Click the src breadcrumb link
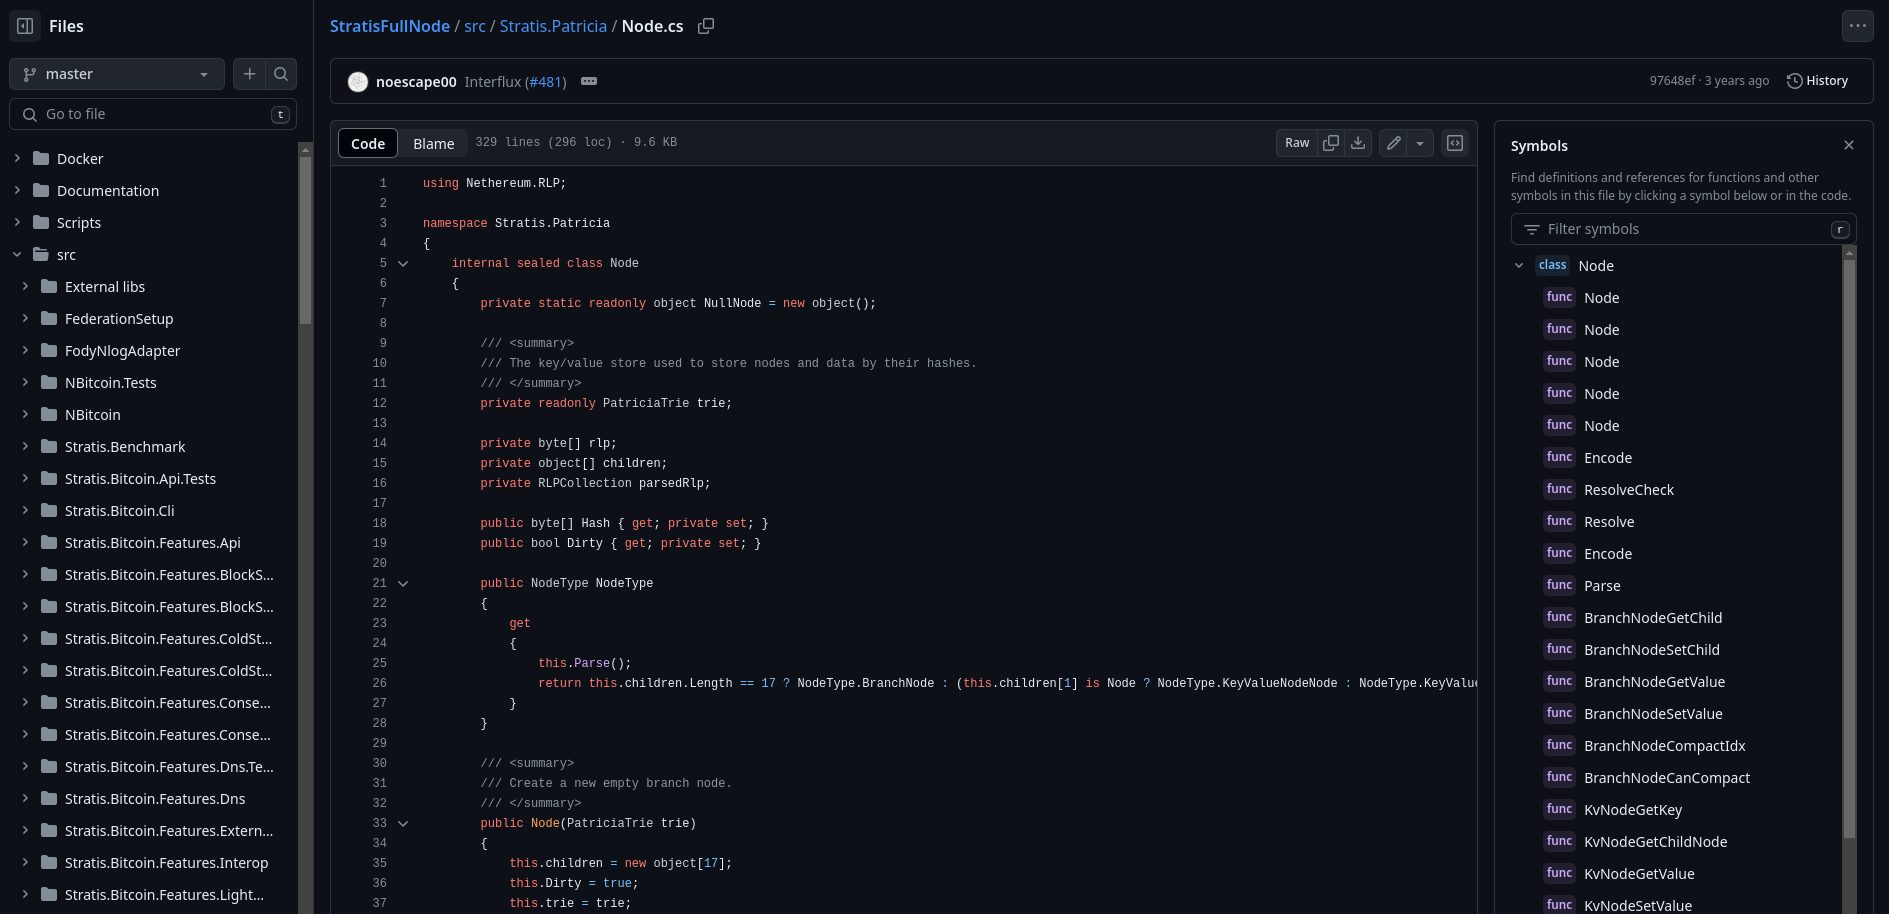This screenshot has height=914, width=1889. tap(475, 26)
